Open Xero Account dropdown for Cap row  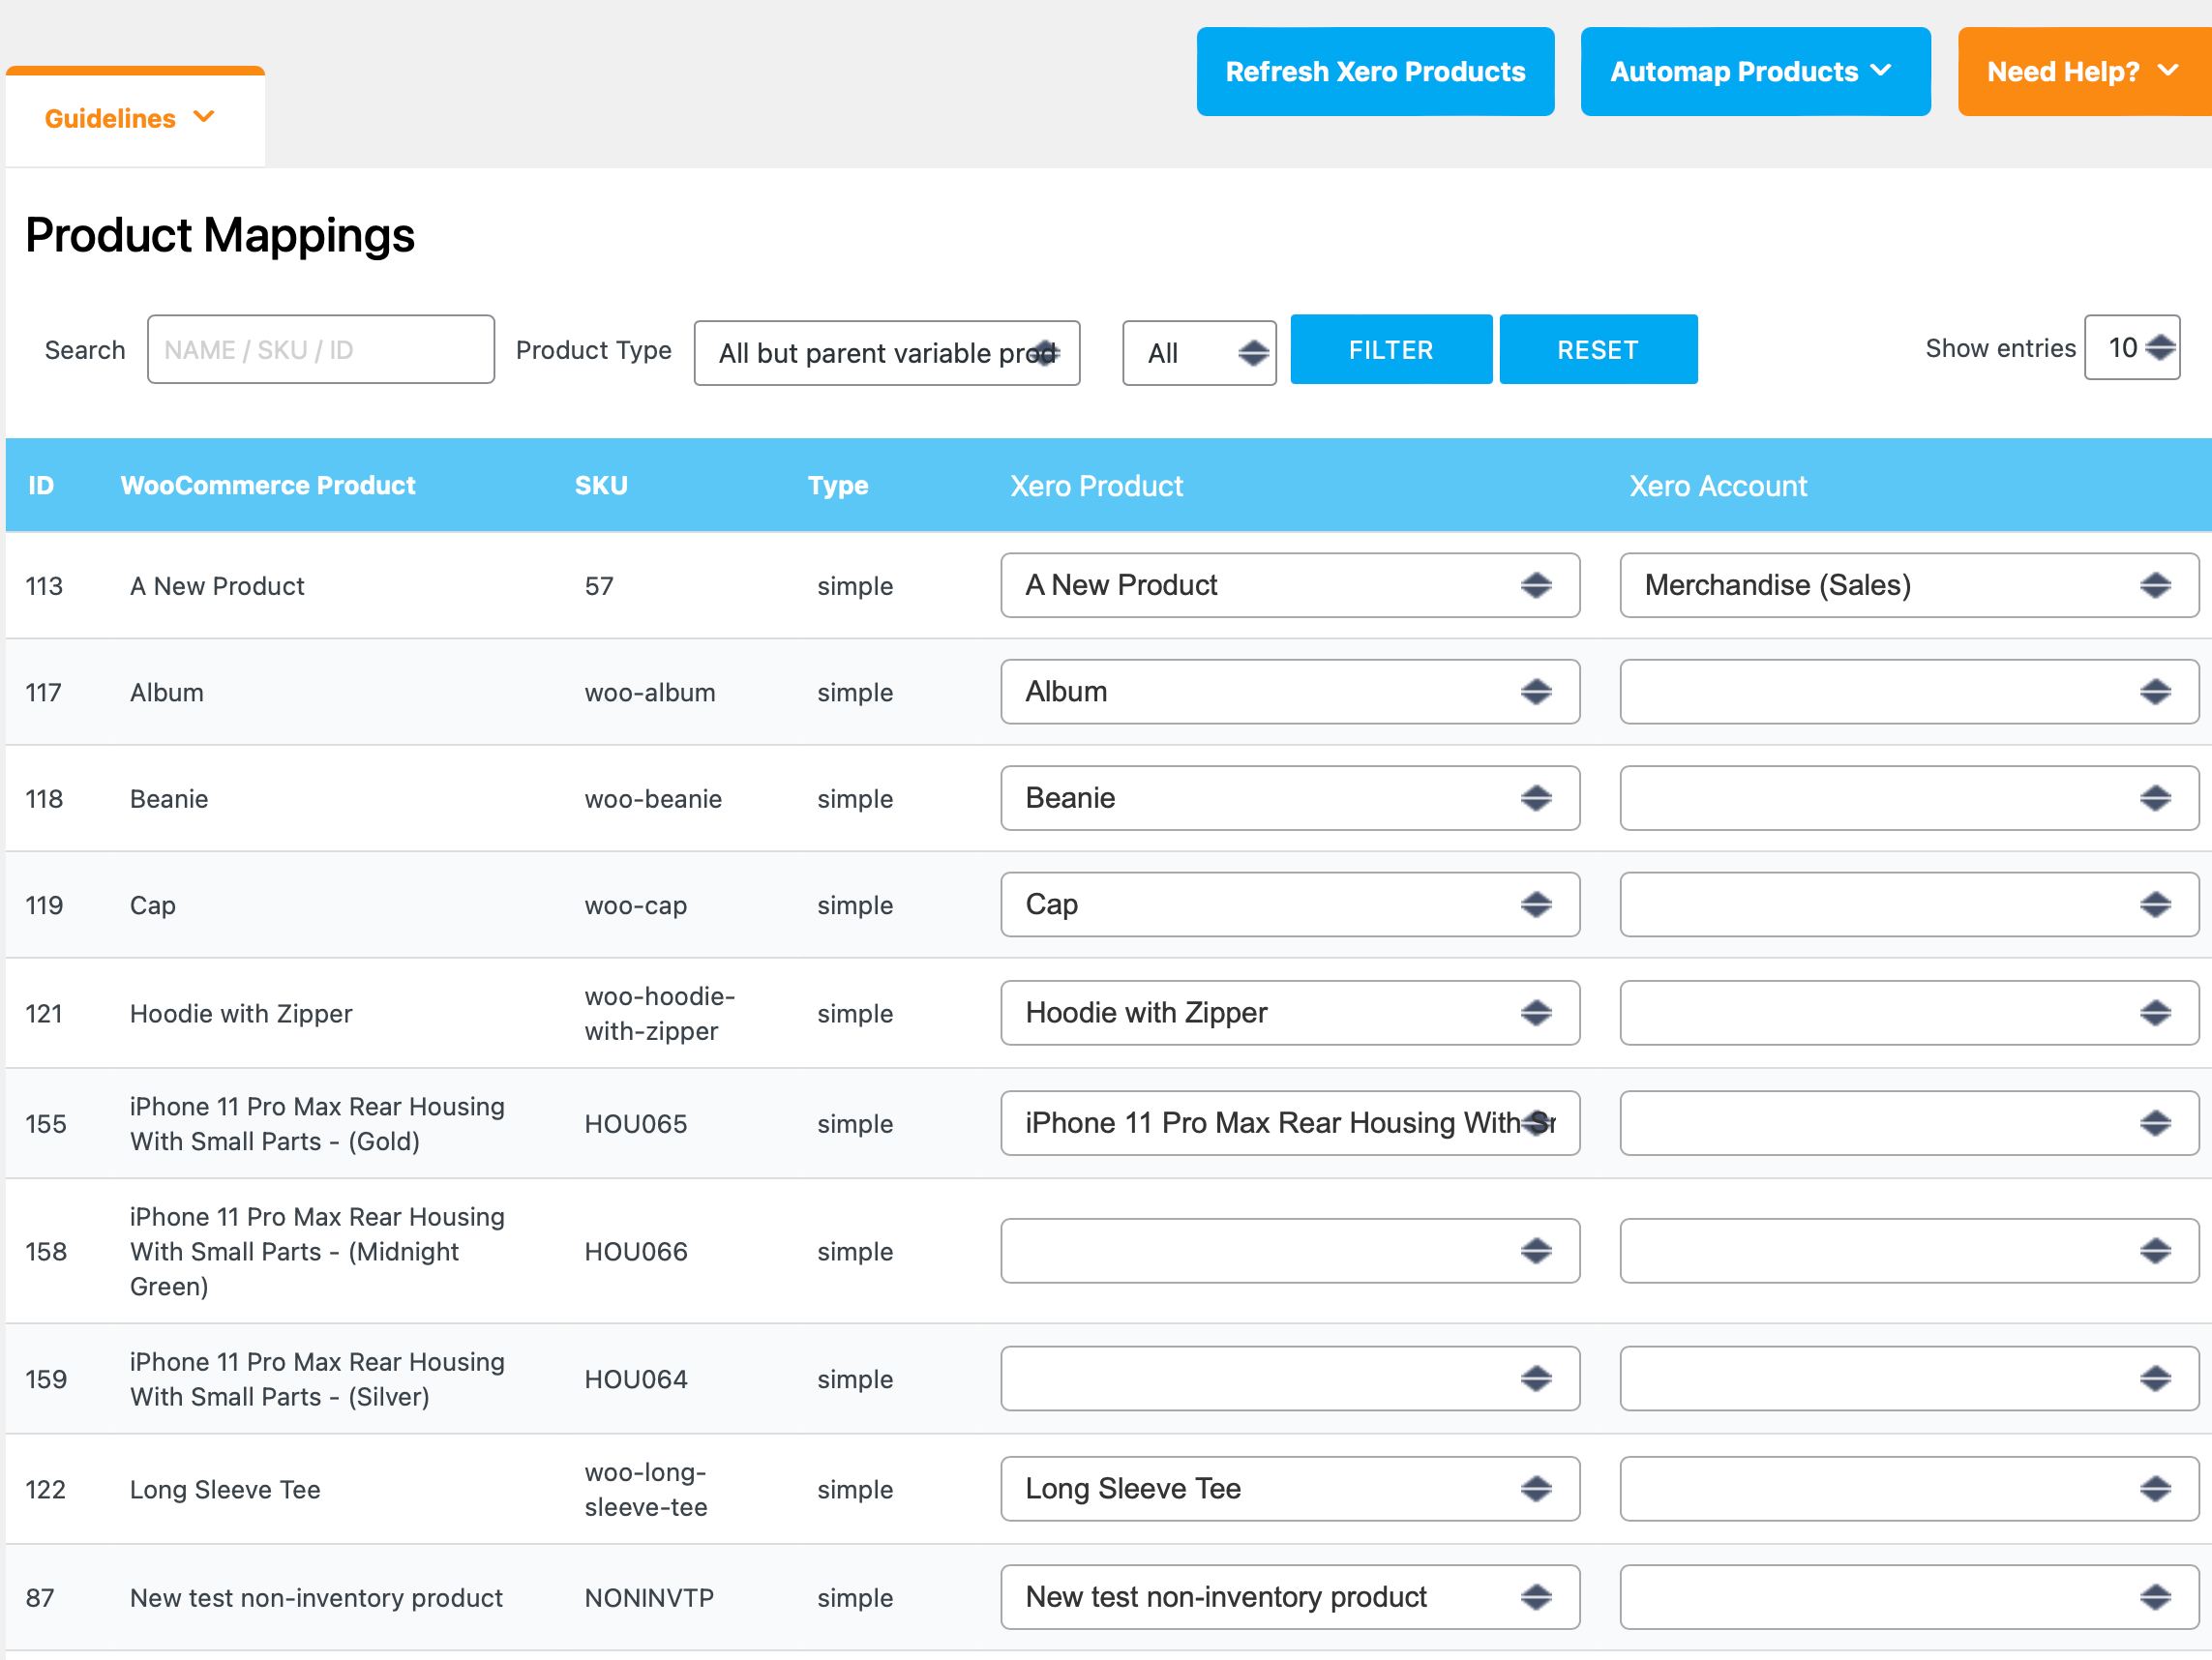[1909, 904]
